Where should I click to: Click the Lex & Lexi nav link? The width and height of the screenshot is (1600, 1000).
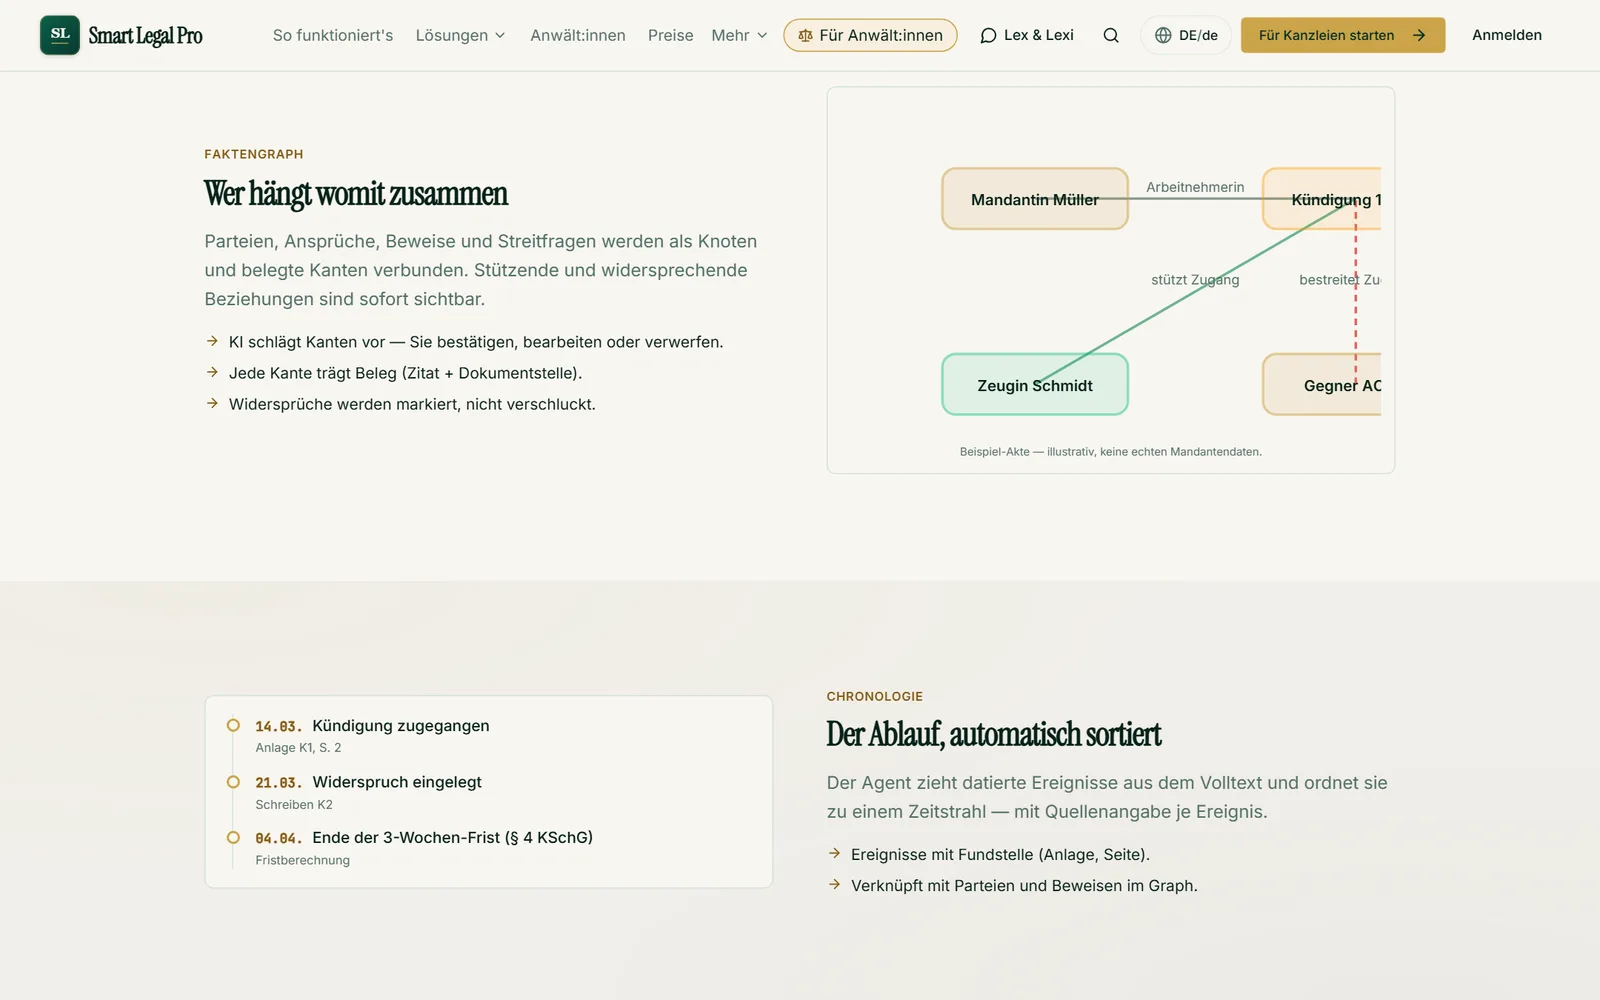1027,35
